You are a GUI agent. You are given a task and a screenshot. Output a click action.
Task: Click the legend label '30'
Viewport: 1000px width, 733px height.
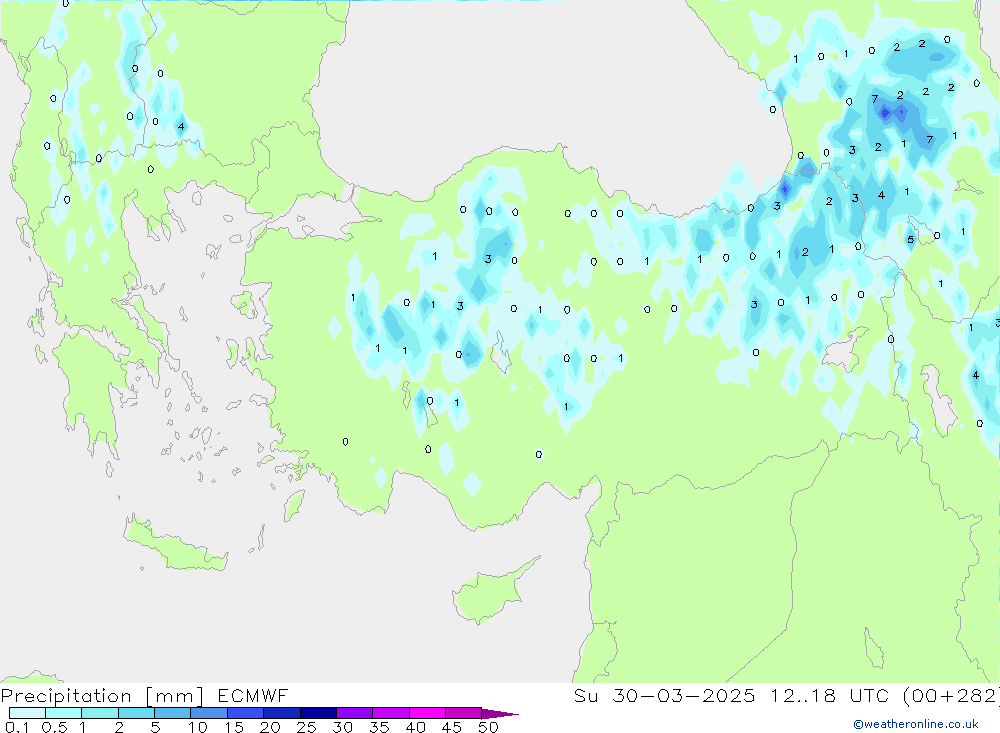(x=342, y=727)
